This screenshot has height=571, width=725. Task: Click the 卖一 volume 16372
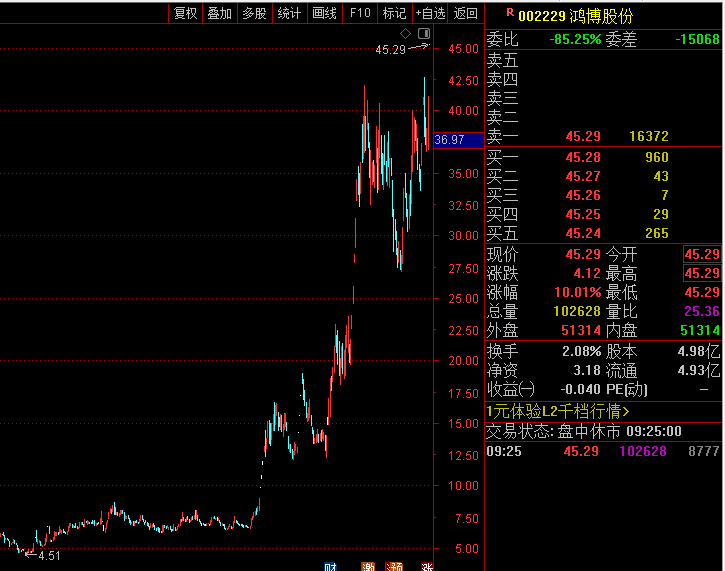click(649, 136)
